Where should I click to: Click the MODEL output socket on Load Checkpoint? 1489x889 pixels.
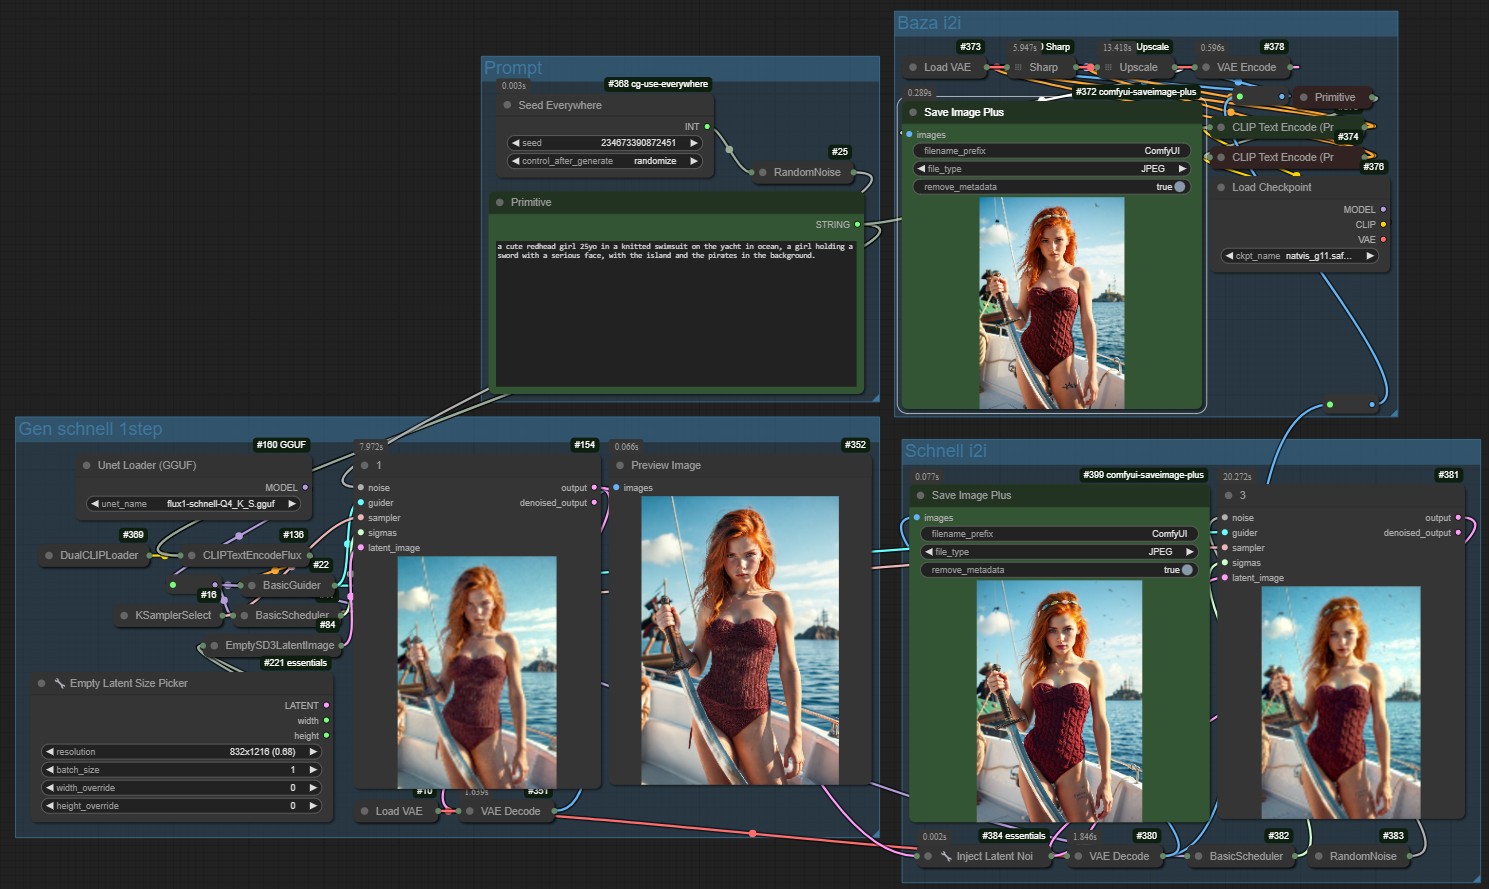tap(1383, 210)
